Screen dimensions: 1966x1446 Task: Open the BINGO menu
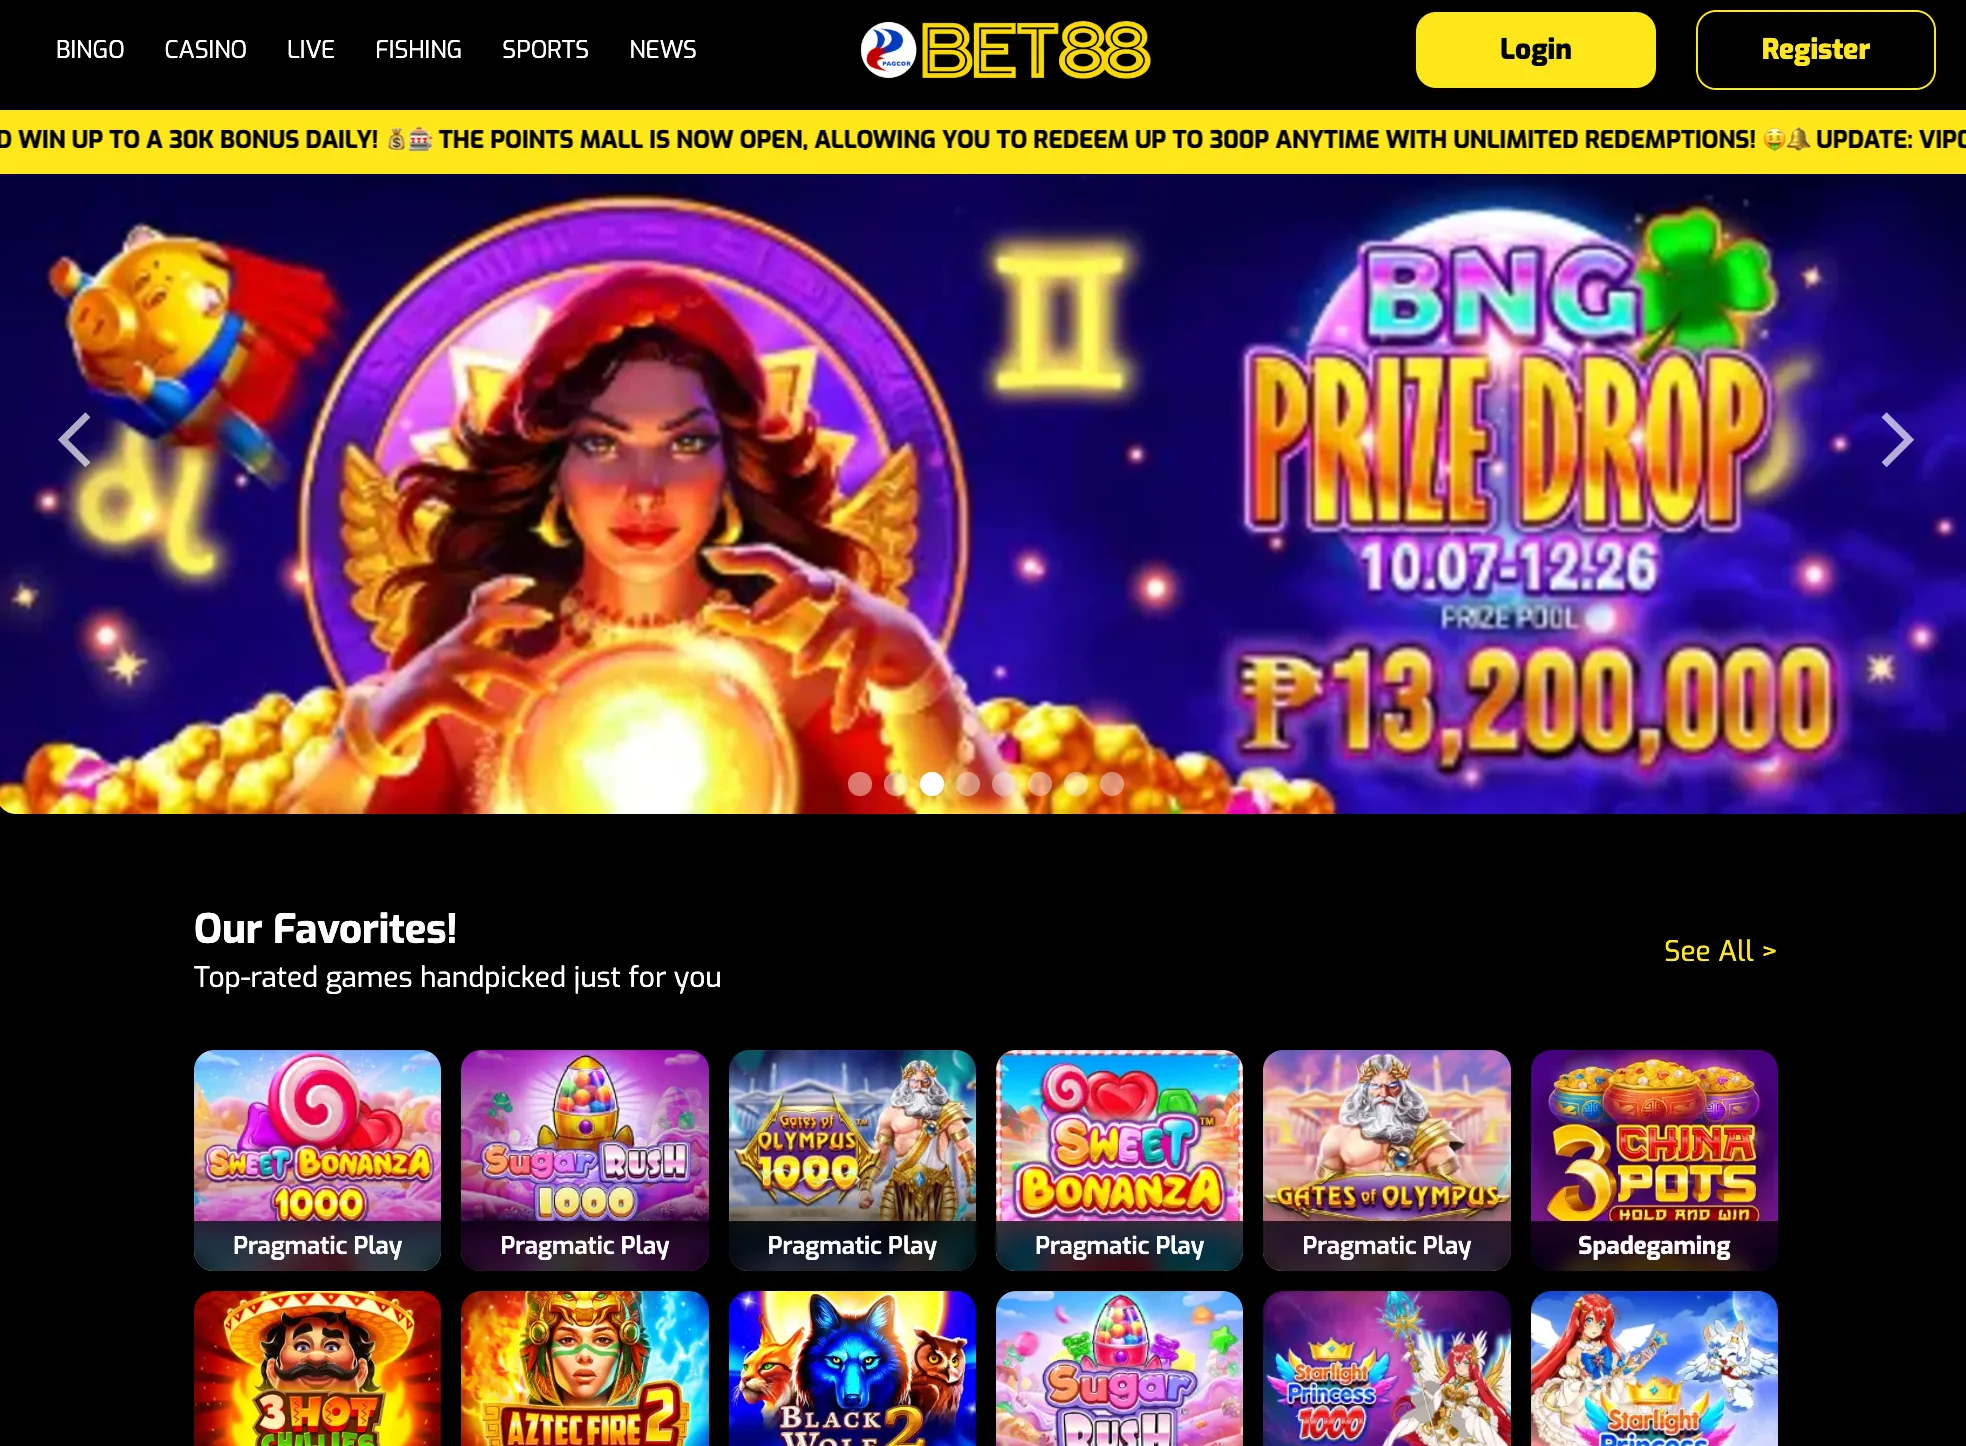[90, 49]
